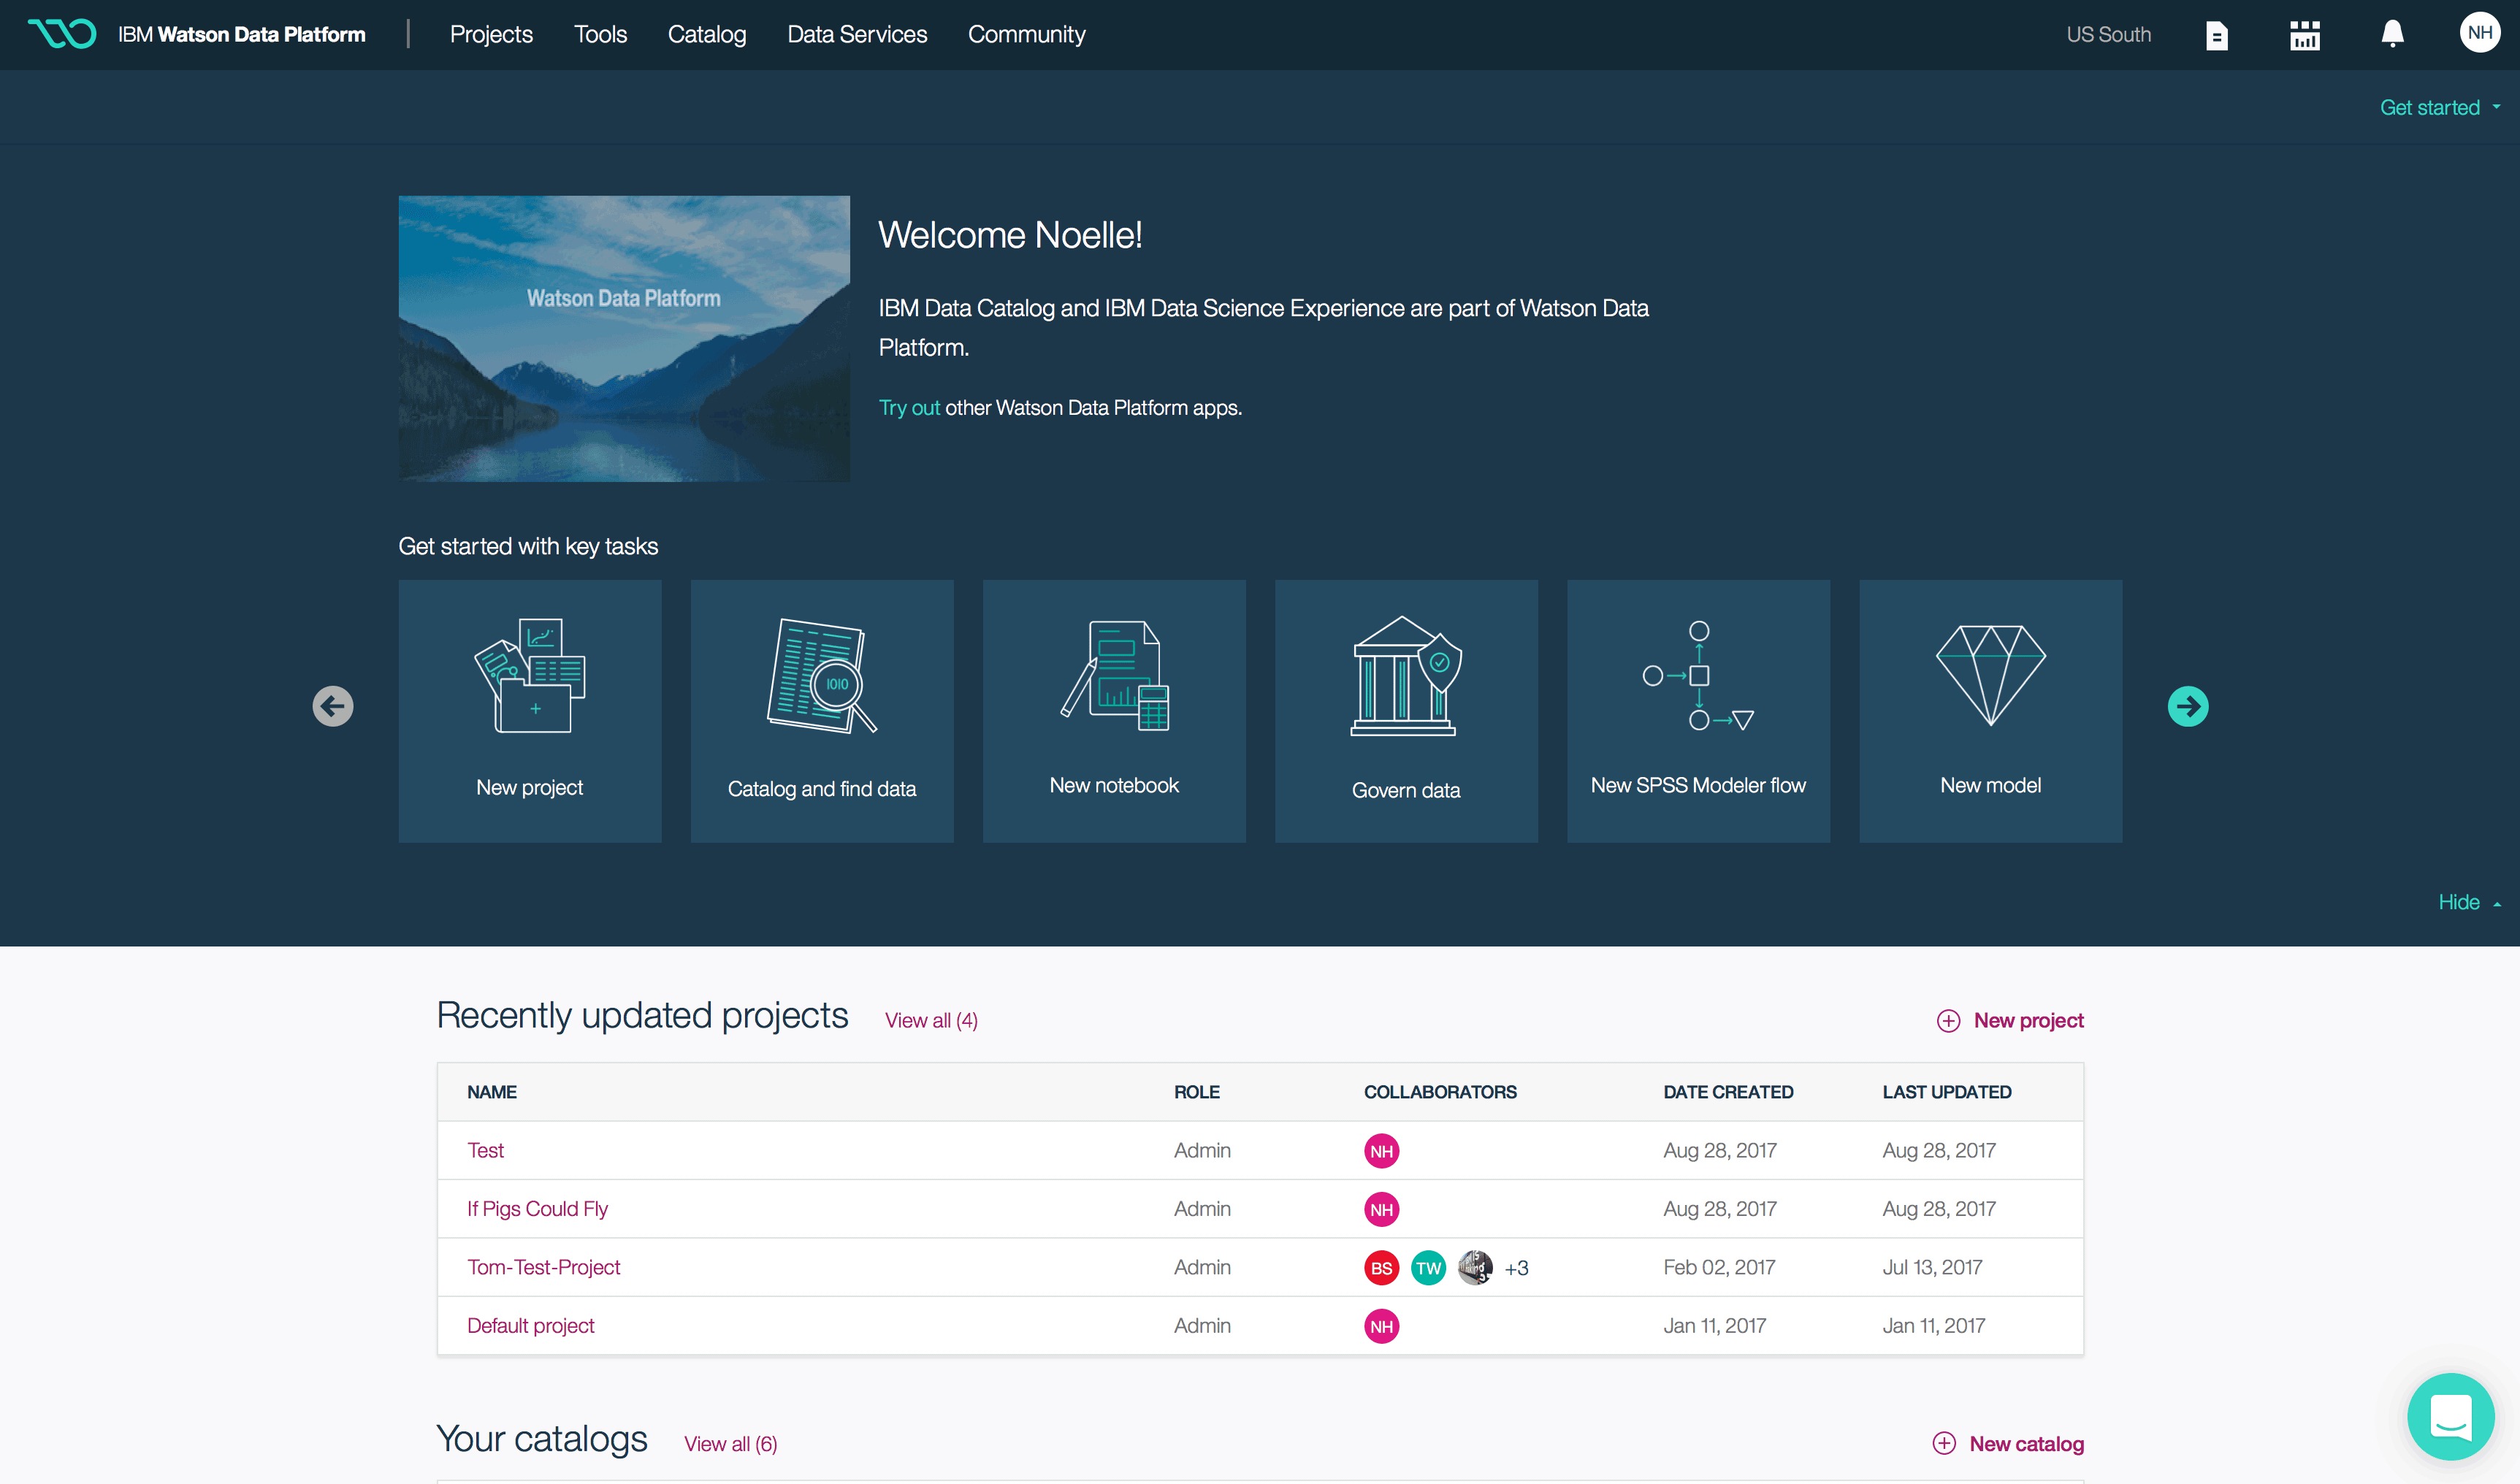This screenshot has height=1484, width=2520.
Task: Click Get started with key tasks heading
Action: 528,546
